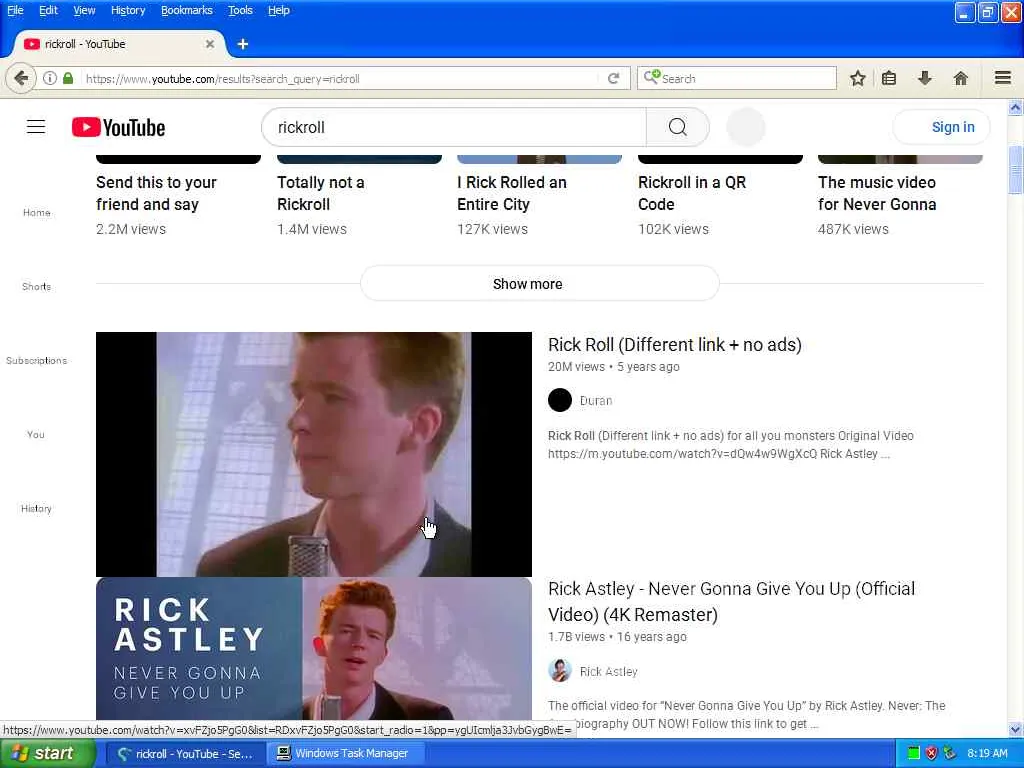Click the taskbar clock showing 8:19 AM
This screenshot has height=768, width=1024.
point(987,753)
